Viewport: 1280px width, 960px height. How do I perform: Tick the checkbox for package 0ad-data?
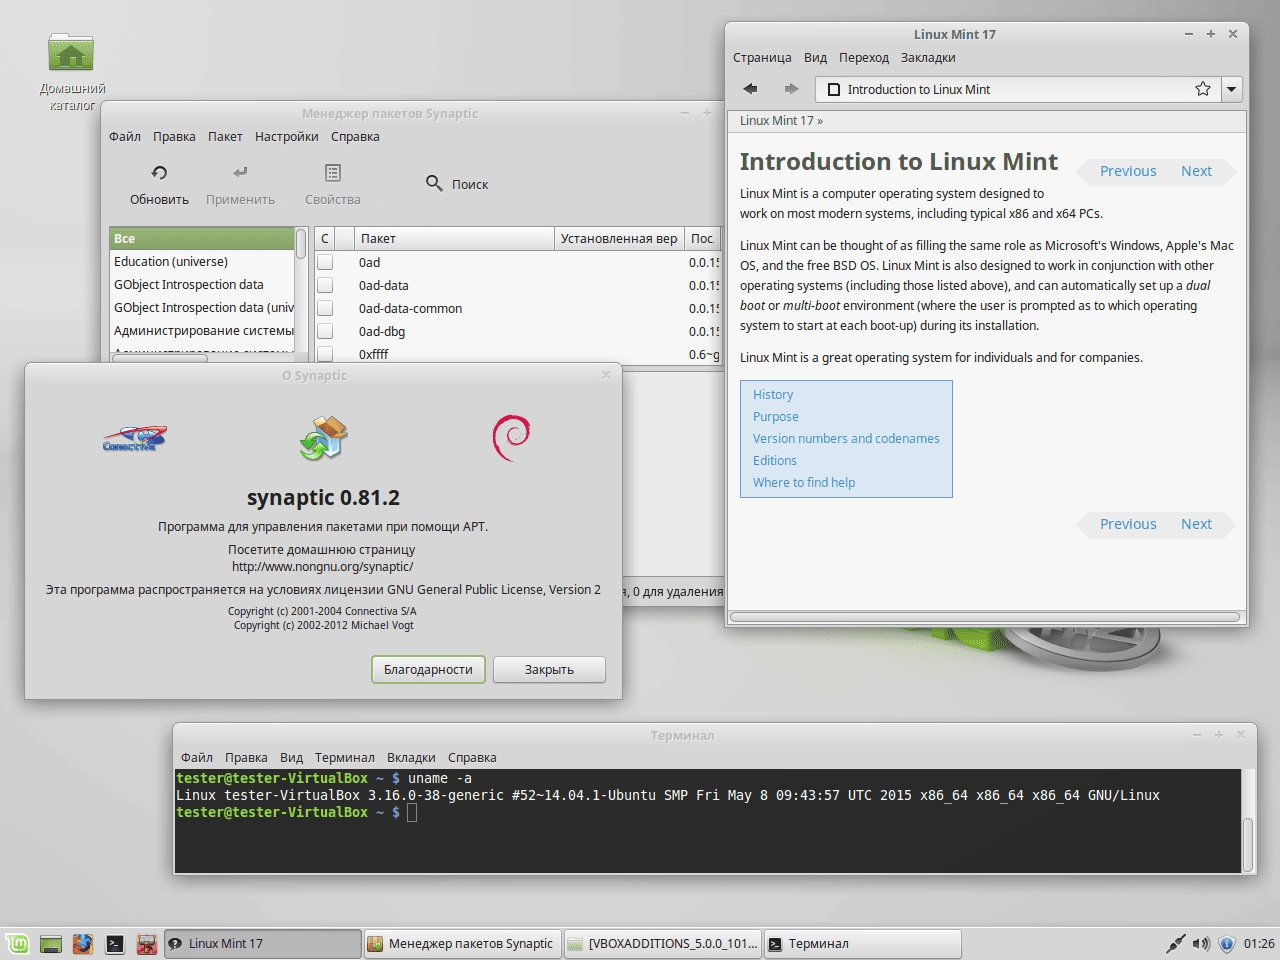(325, 285)
